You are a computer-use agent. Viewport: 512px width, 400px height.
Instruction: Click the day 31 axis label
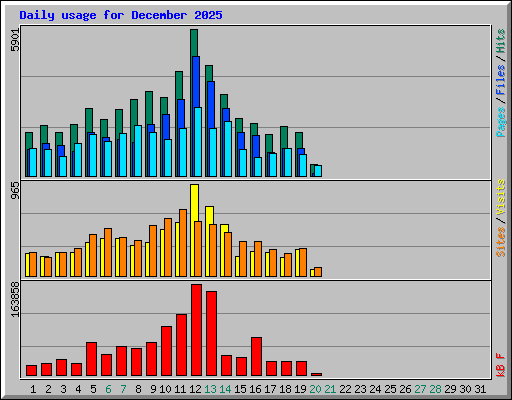pyautogui.click(x=480, y=389)
